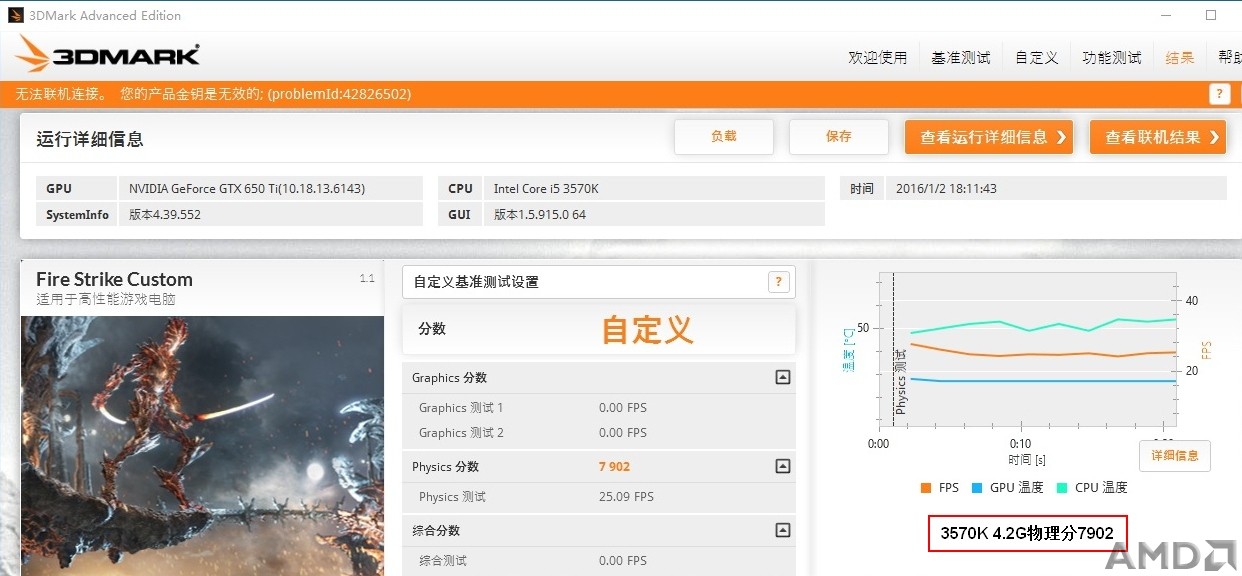Click the Physics 测试 25.09 FPS value
Screen dimensions: 1242x576
pyautogui.click(x=626, y=497)
